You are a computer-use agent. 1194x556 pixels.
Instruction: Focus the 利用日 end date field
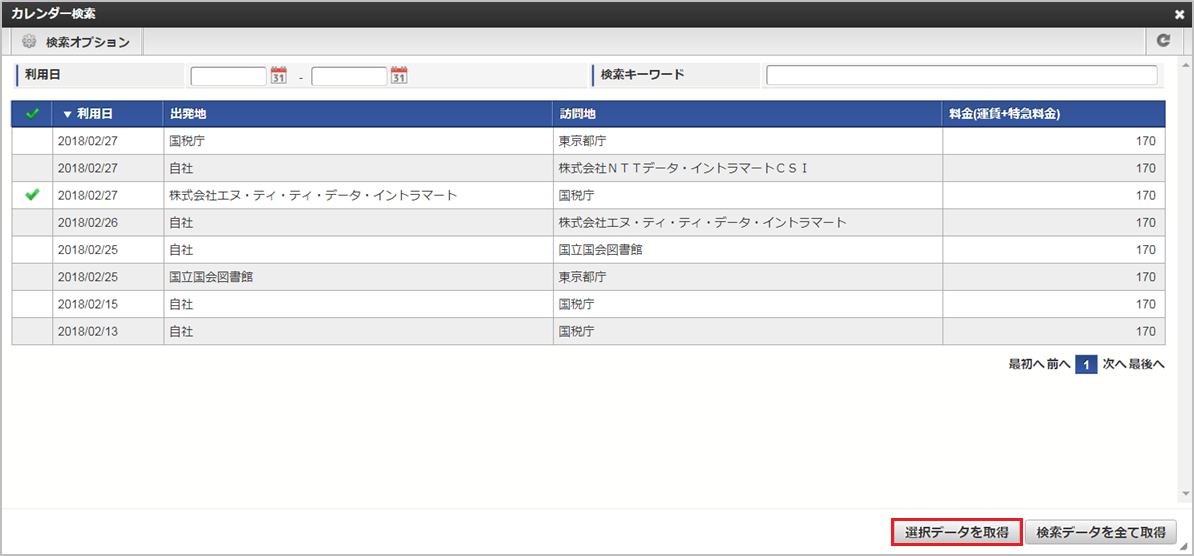click(x=350, y=75)
